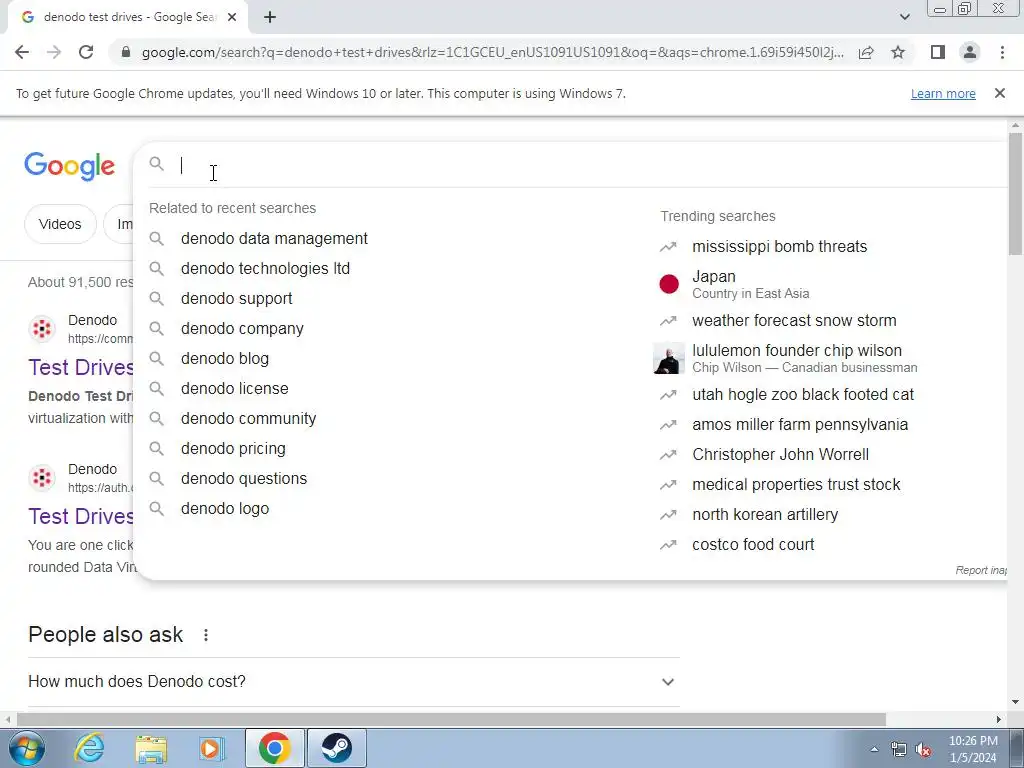Expand tab search dropdown arrow
The image size is (1024, 768).
(x=904, y=18)
